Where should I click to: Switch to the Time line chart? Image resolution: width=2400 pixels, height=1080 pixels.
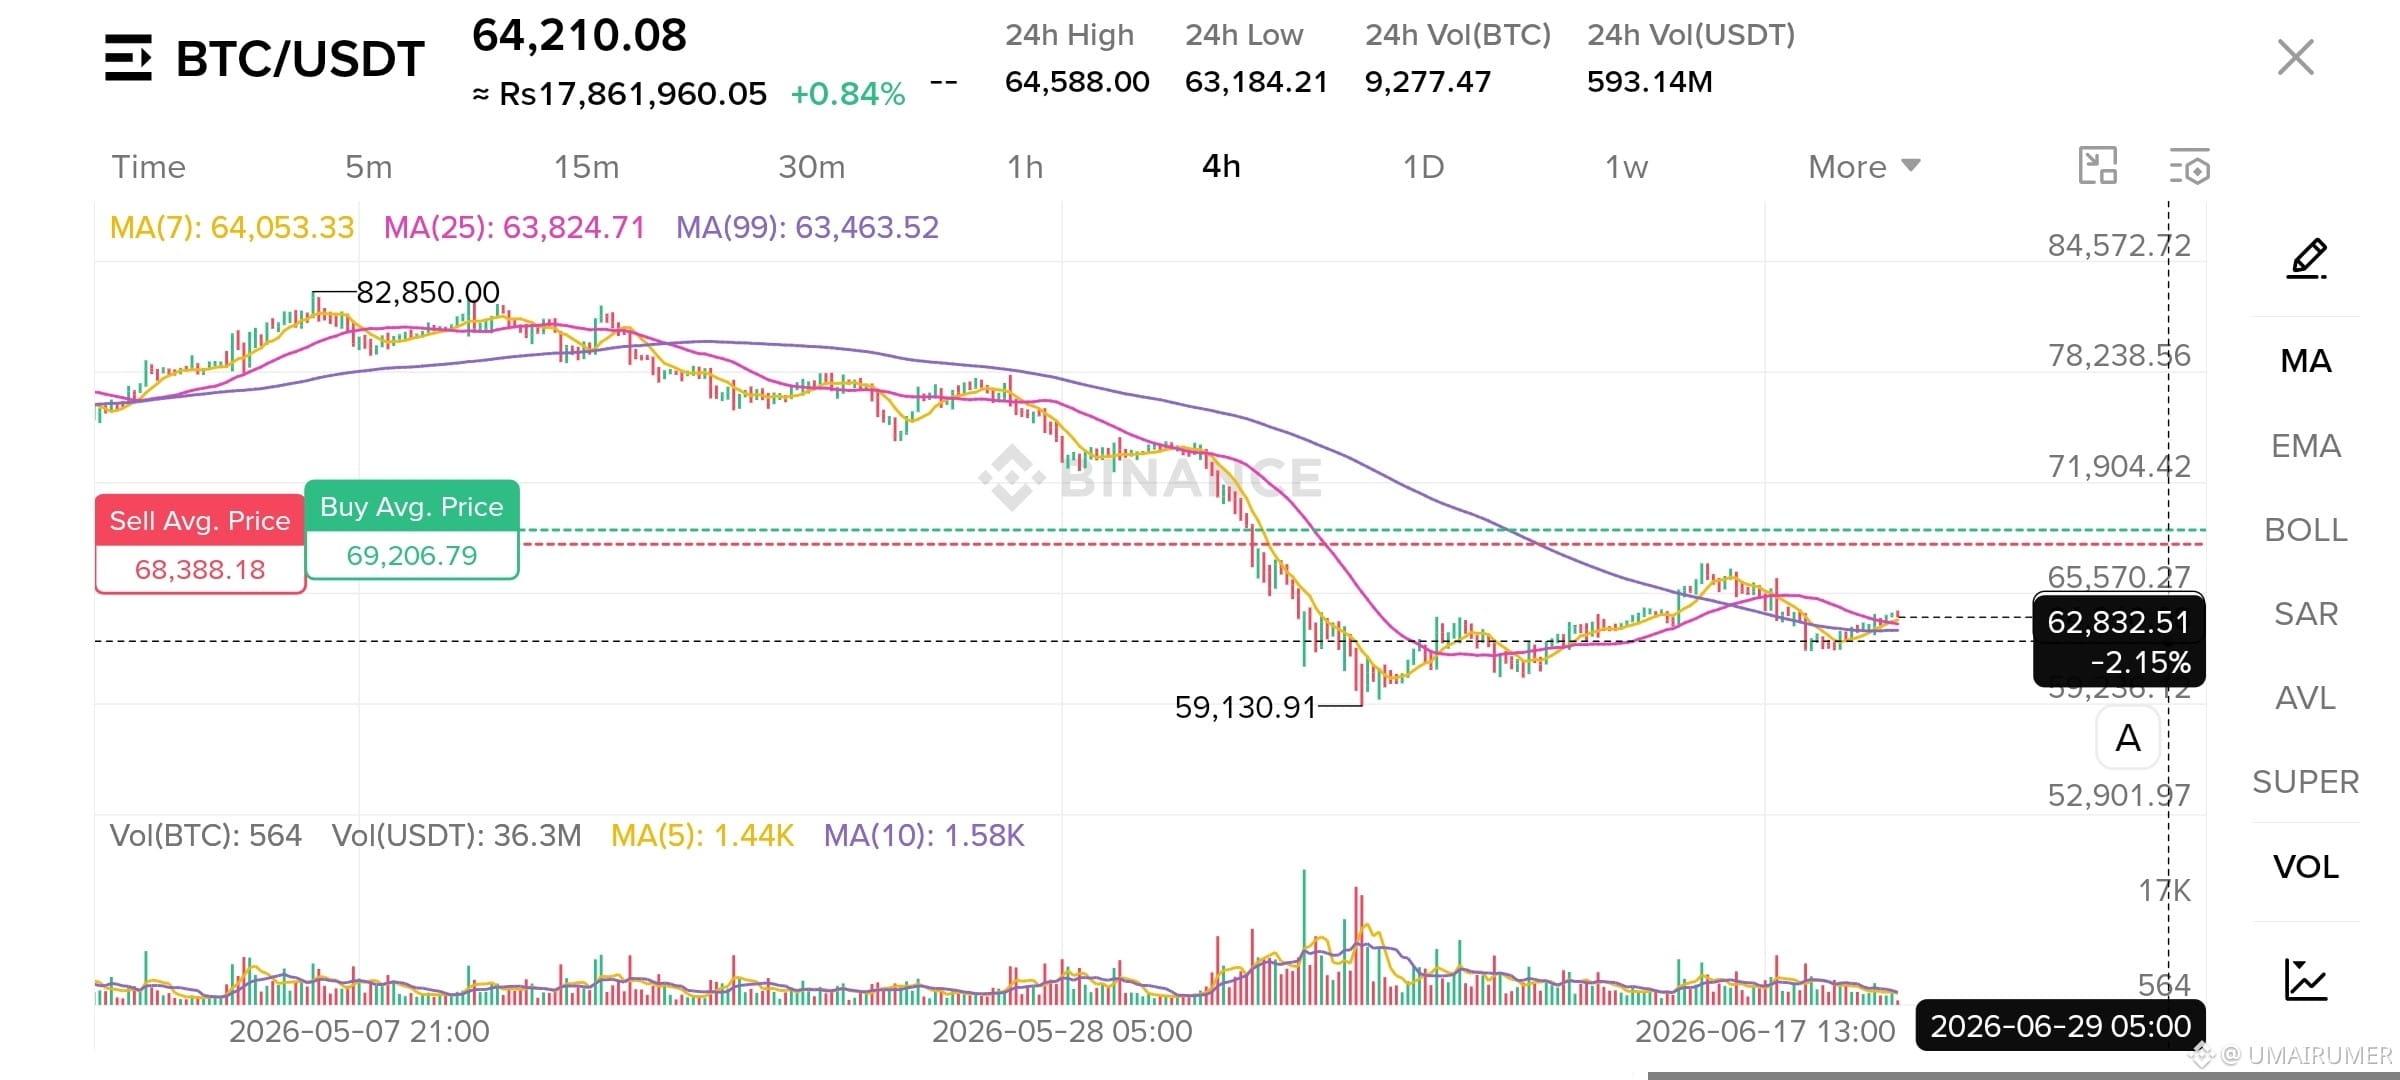(x=148, y=166)
